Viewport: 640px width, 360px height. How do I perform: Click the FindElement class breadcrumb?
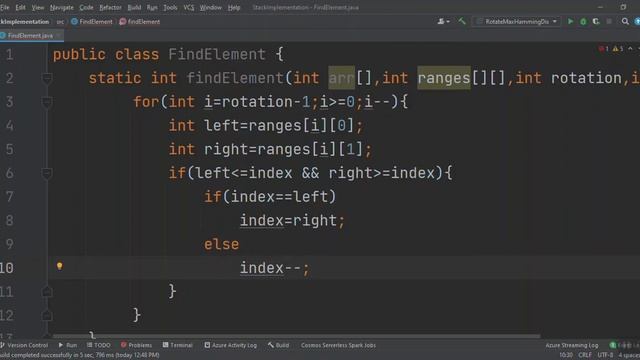click(92, 22)
